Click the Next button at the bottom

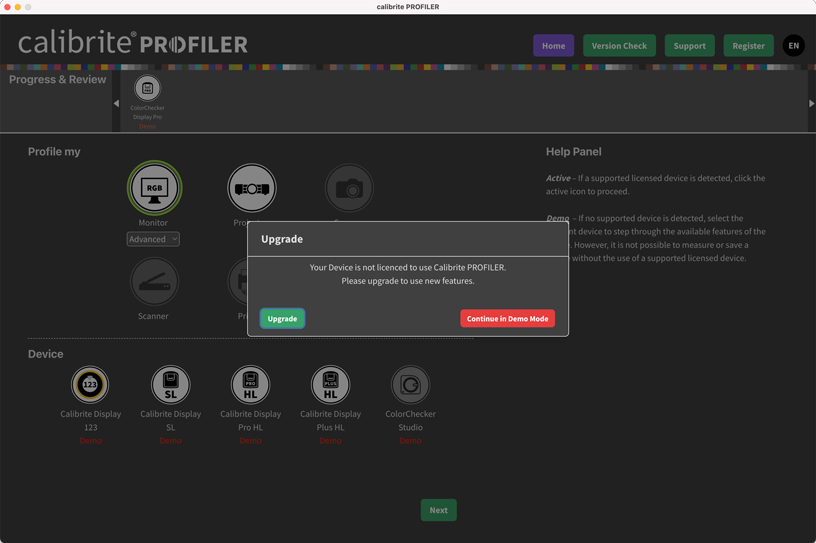(x=438, y=510)
